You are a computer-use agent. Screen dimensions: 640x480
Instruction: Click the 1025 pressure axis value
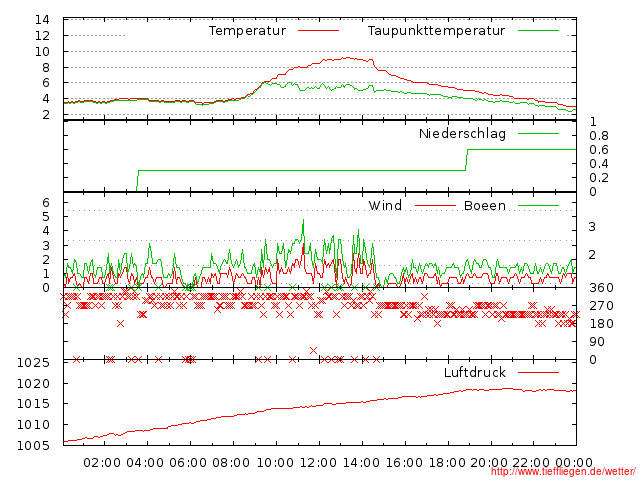coord(33,362)
